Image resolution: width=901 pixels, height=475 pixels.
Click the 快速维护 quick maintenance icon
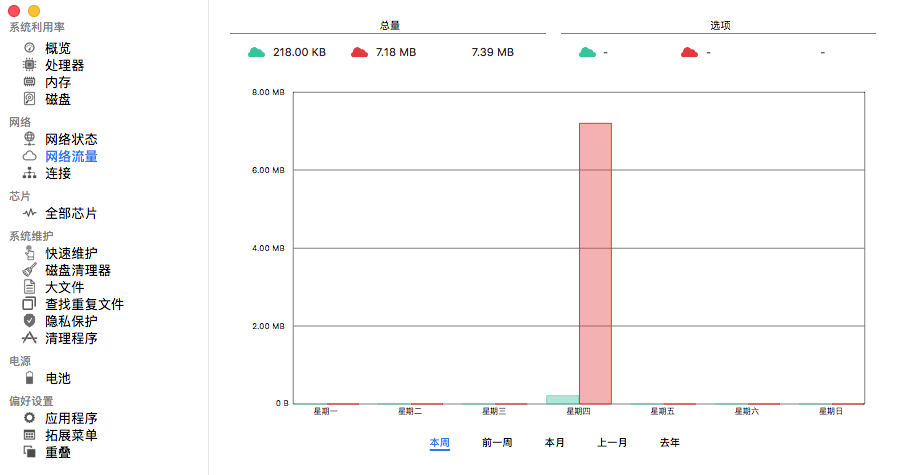tap(29, 253)
